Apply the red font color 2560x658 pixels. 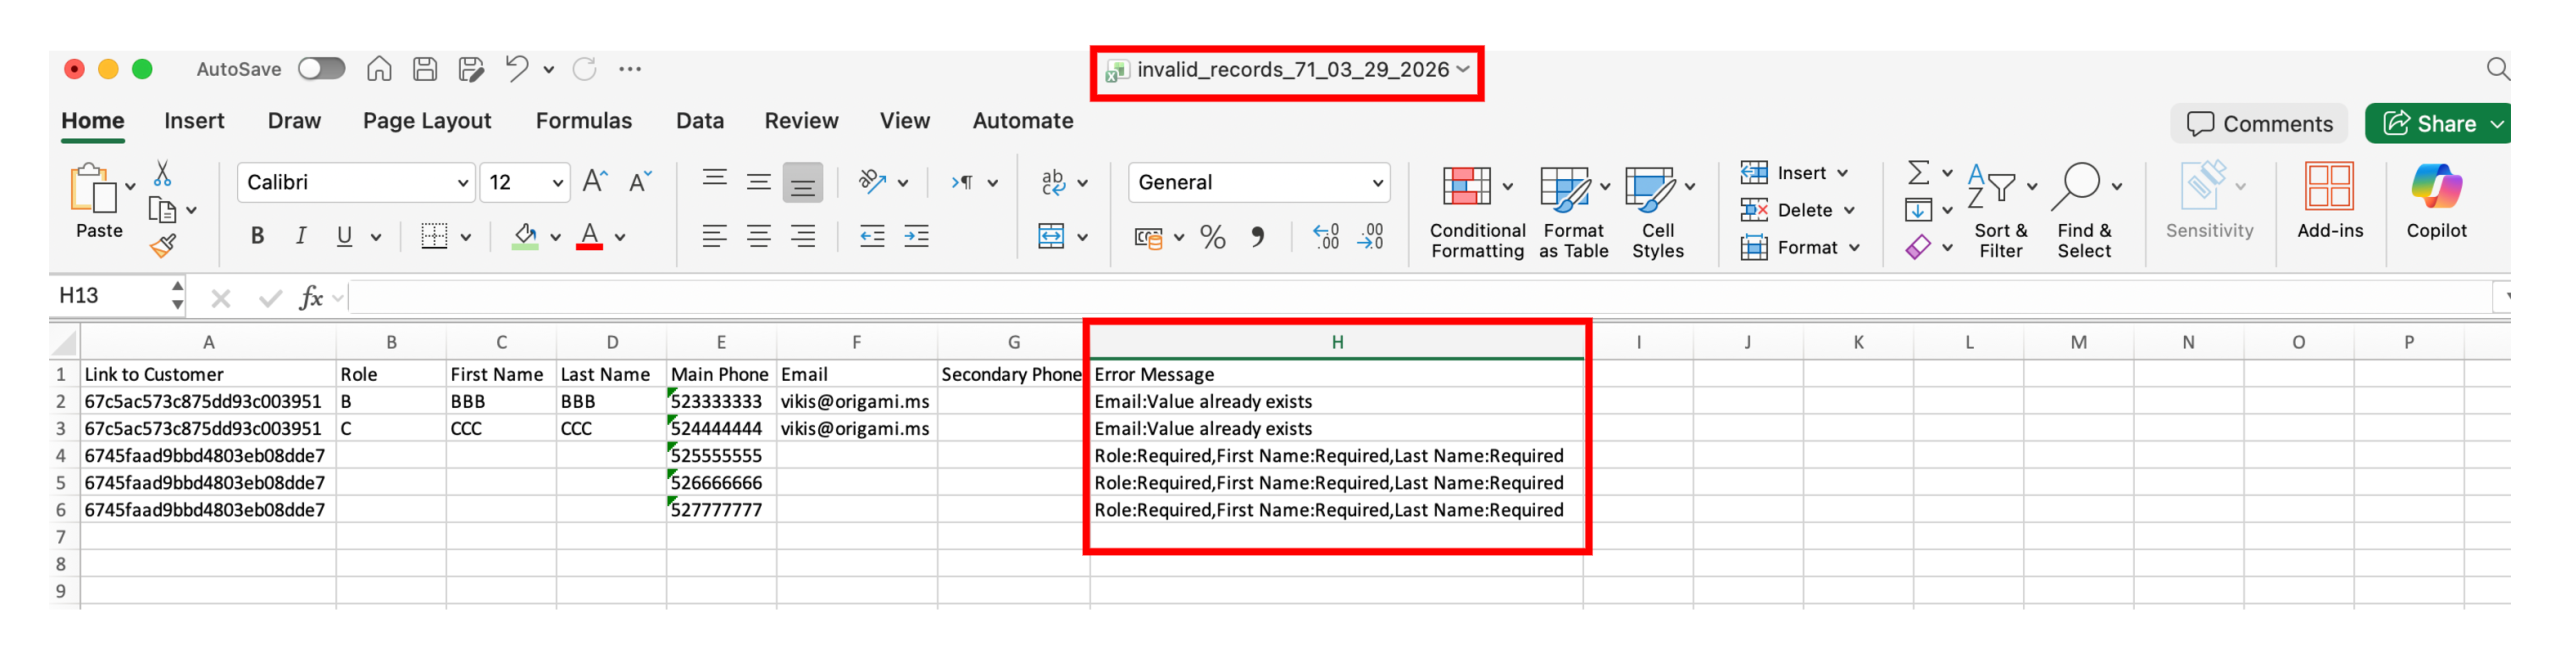(590, 236)
